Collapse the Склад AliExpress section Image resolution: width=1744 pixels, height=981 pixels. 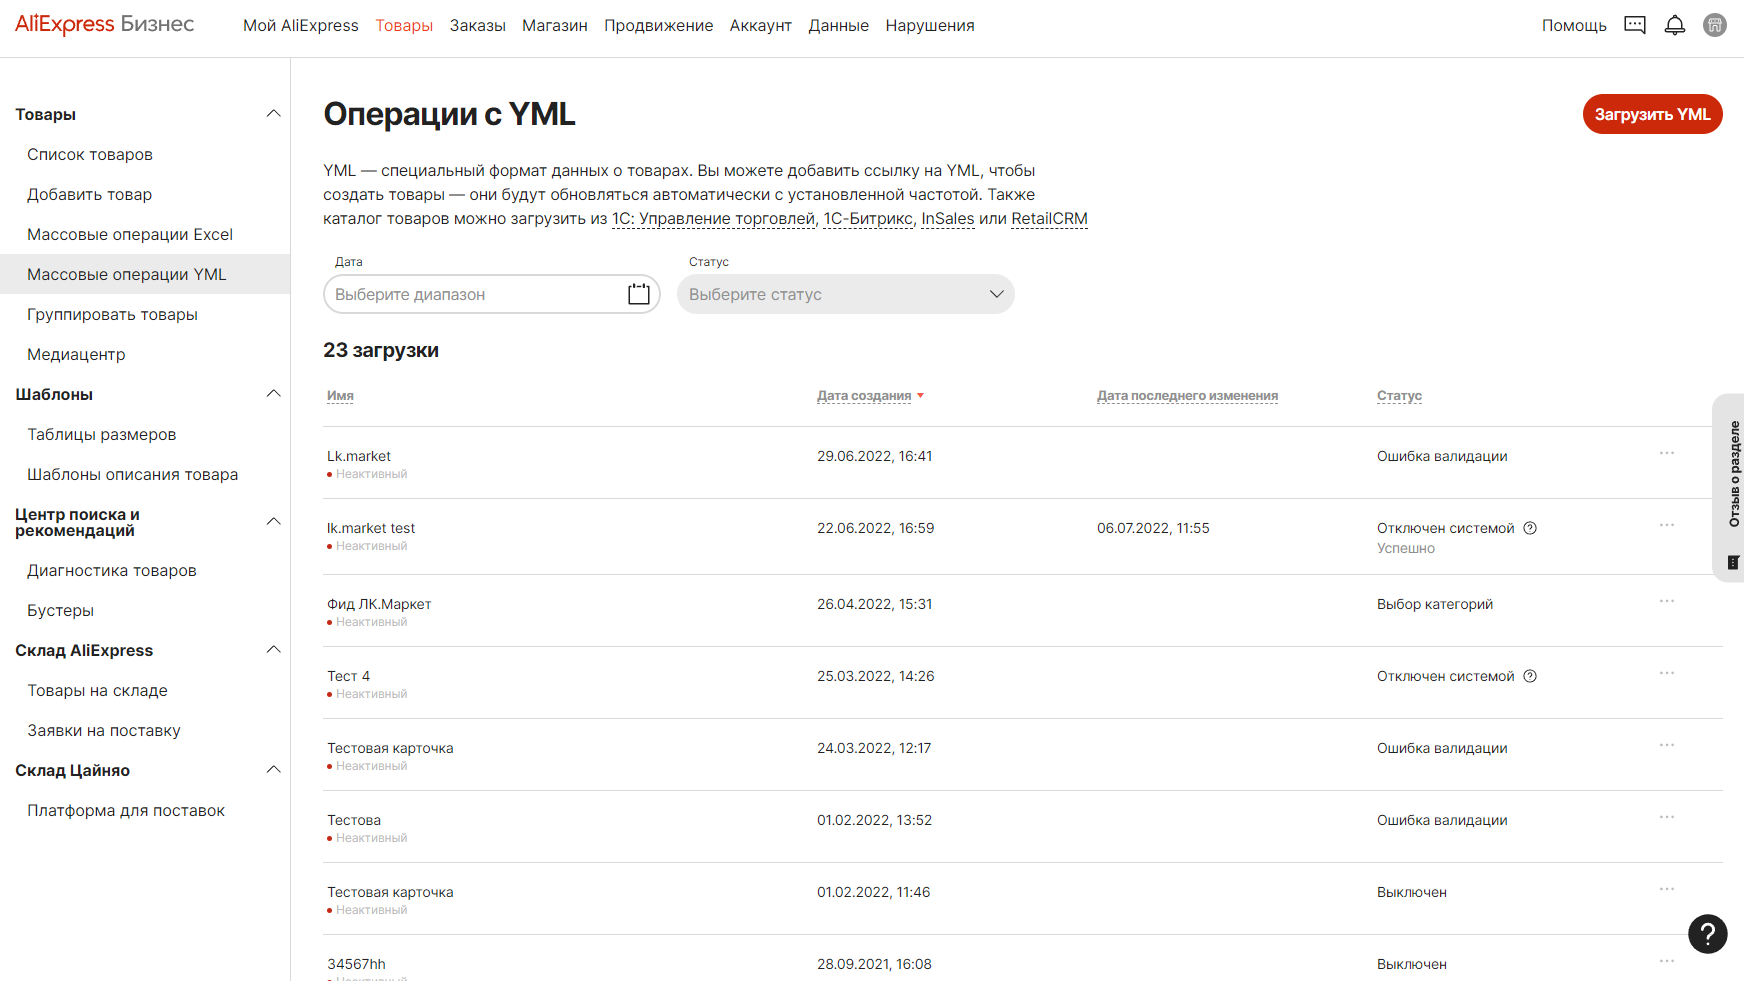273,650
